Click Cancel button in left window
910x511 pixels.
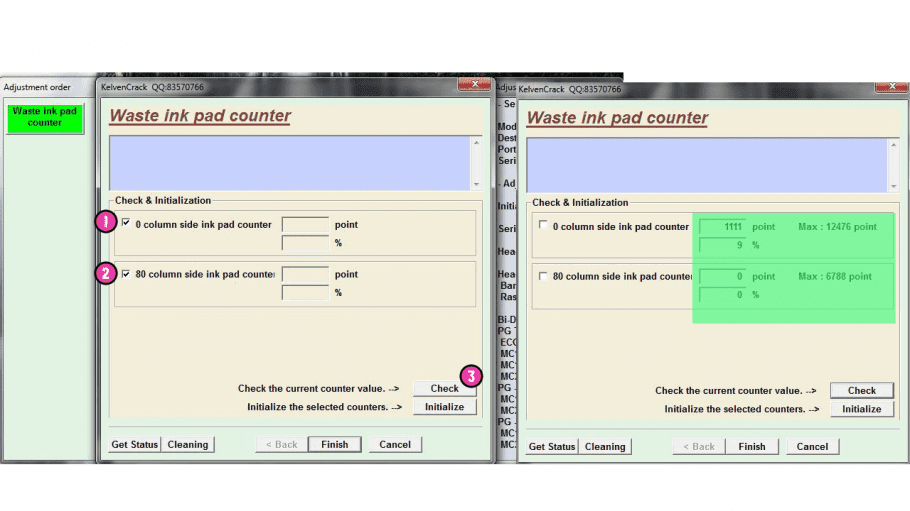[395, 445]
